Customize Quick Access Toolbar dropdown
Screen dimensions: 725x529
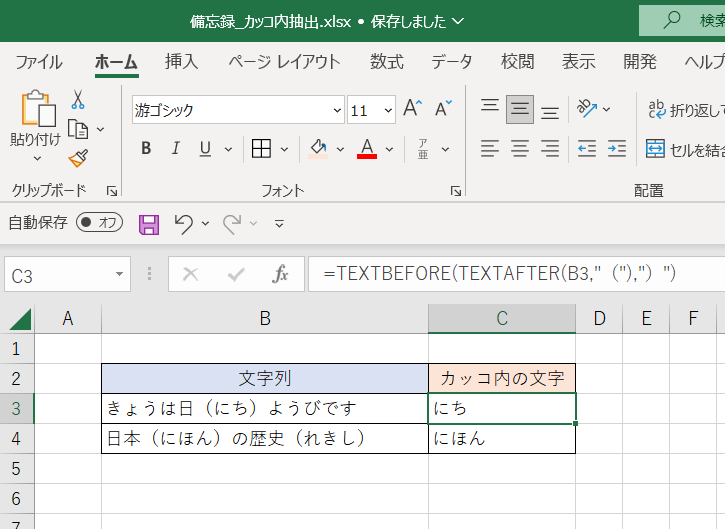(x=279, y=224)
